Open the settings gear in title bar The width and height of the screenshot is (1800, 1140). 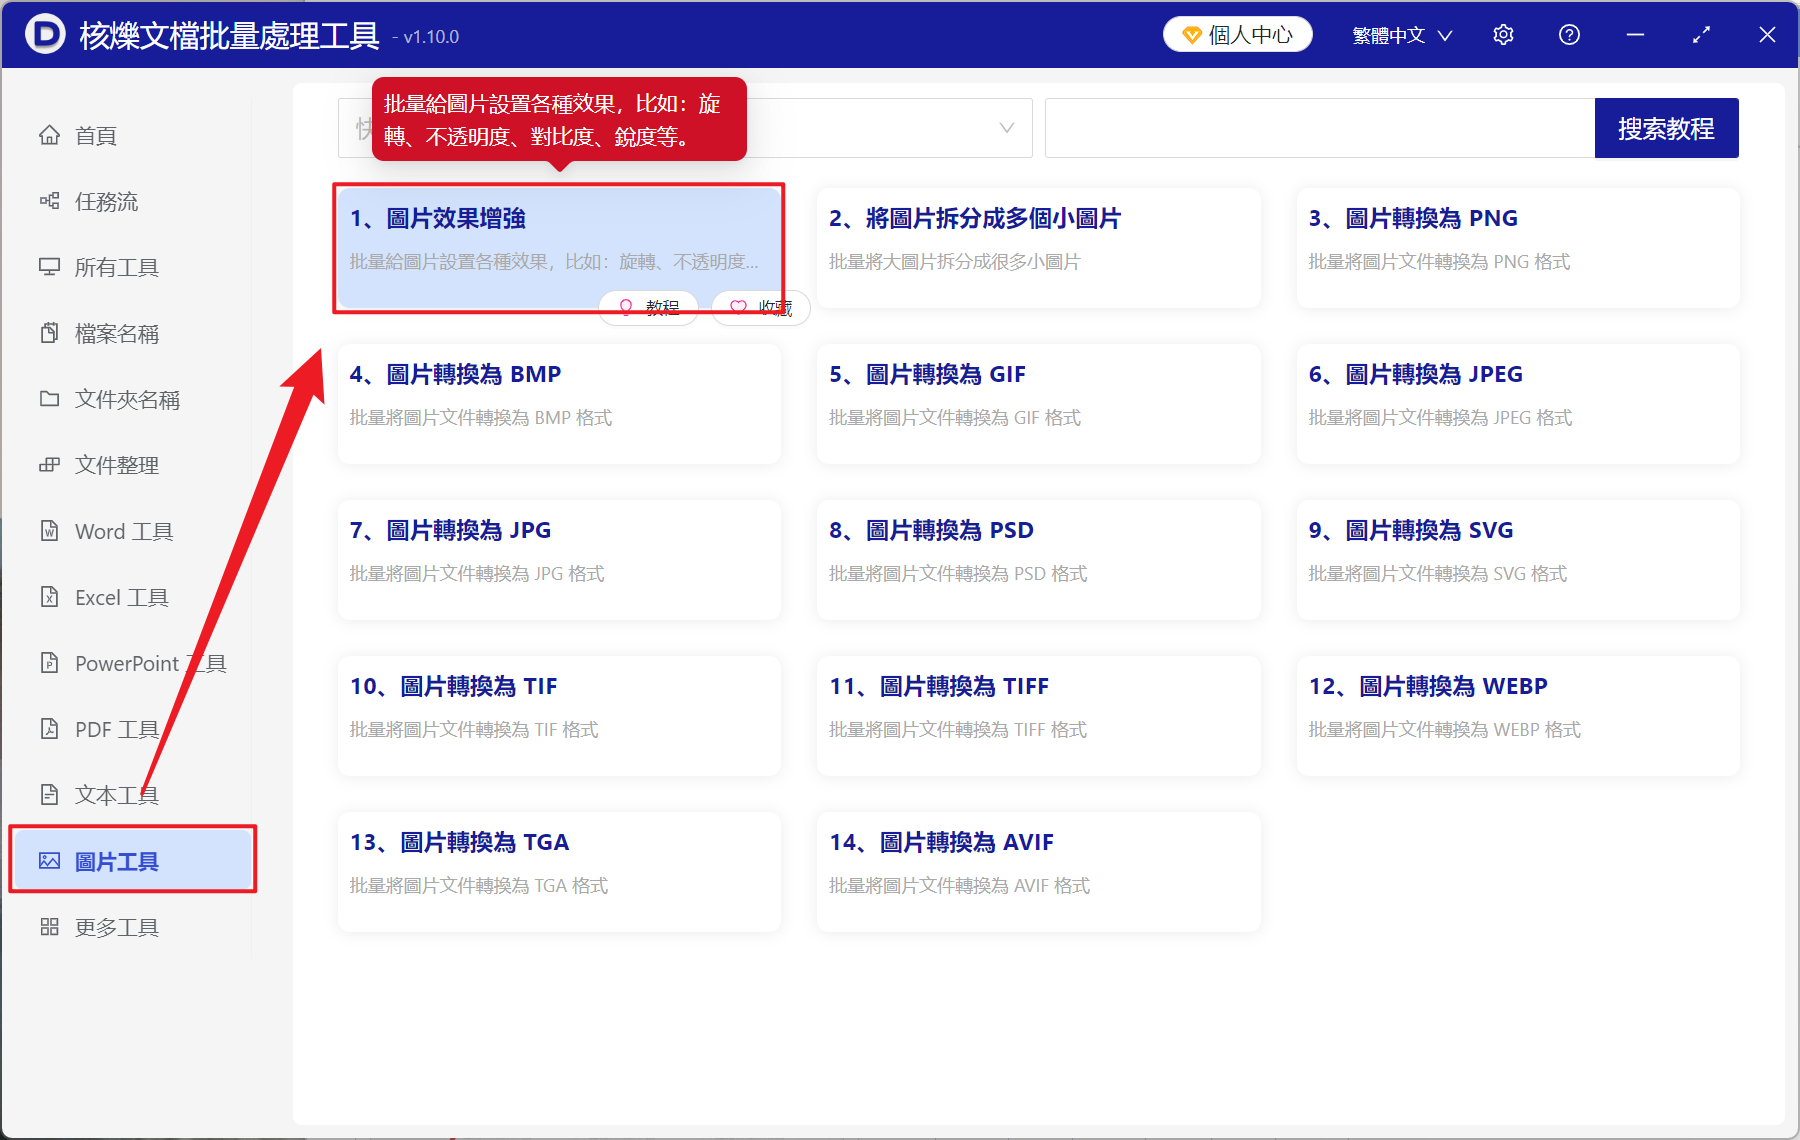tap(1503, 34)
